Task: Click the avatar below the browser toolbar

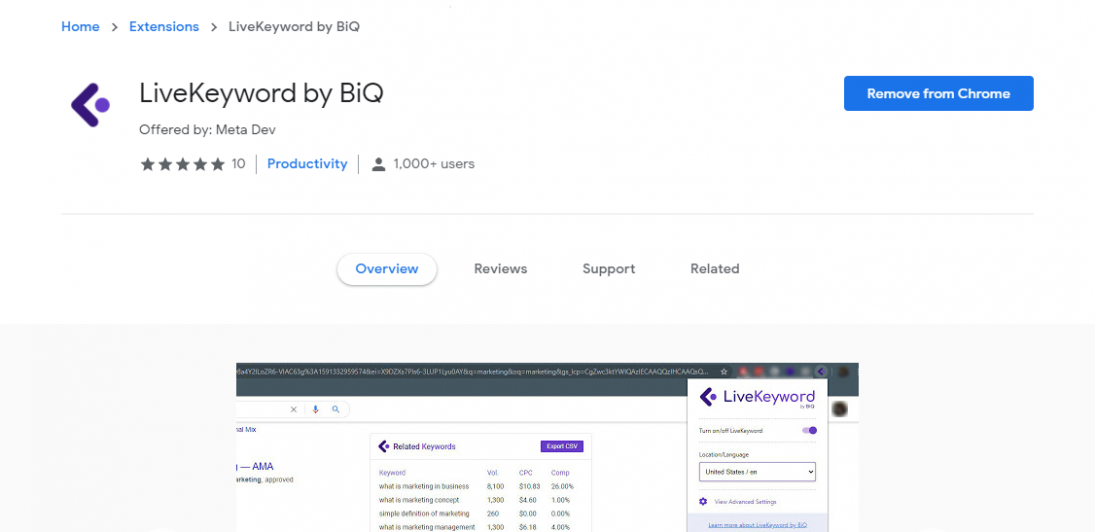Action: tap(839, 409)
